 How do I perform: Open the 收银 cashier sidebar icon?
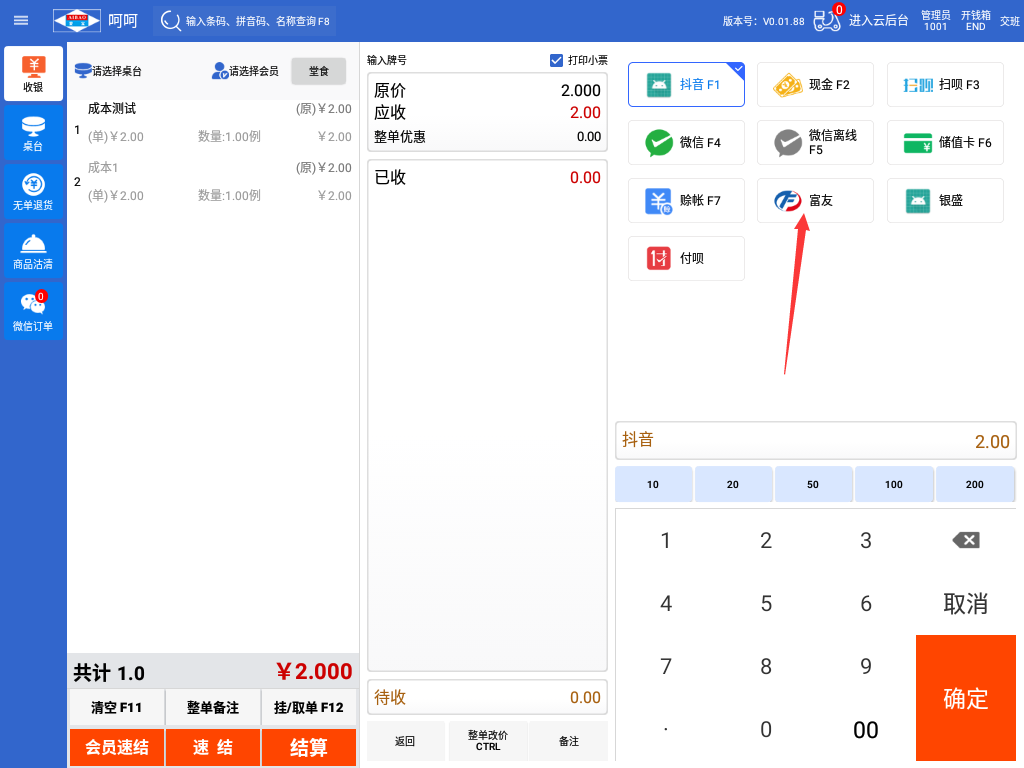33,73
